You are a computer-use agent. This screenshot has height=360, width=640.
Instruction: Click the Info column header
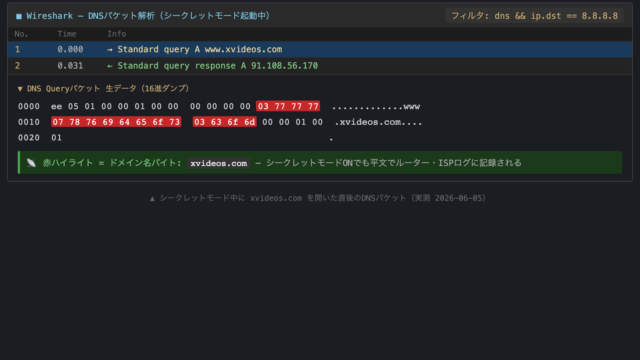coord(117,34)
